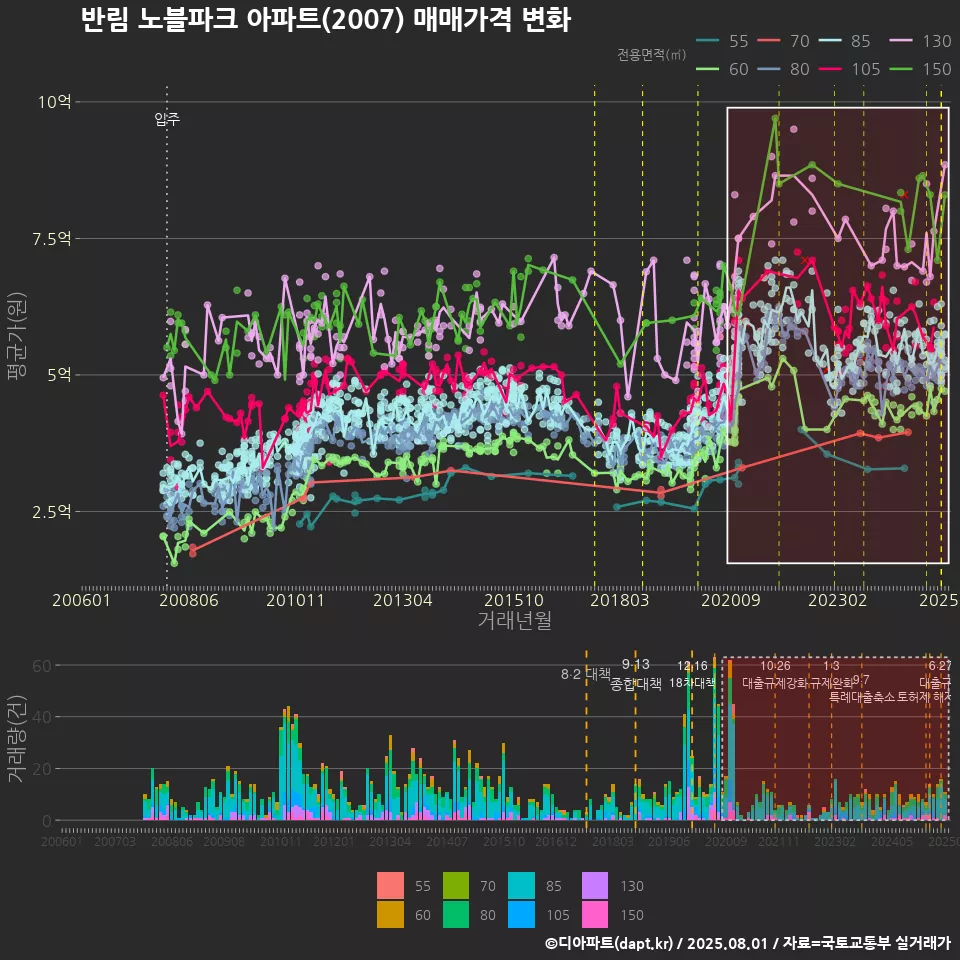Image resolution: width=960 pixels, height=960 pixels.
Task: Click 201011 on the price chart x-axis
Action: pyautogui.click(x=295, y=600)
